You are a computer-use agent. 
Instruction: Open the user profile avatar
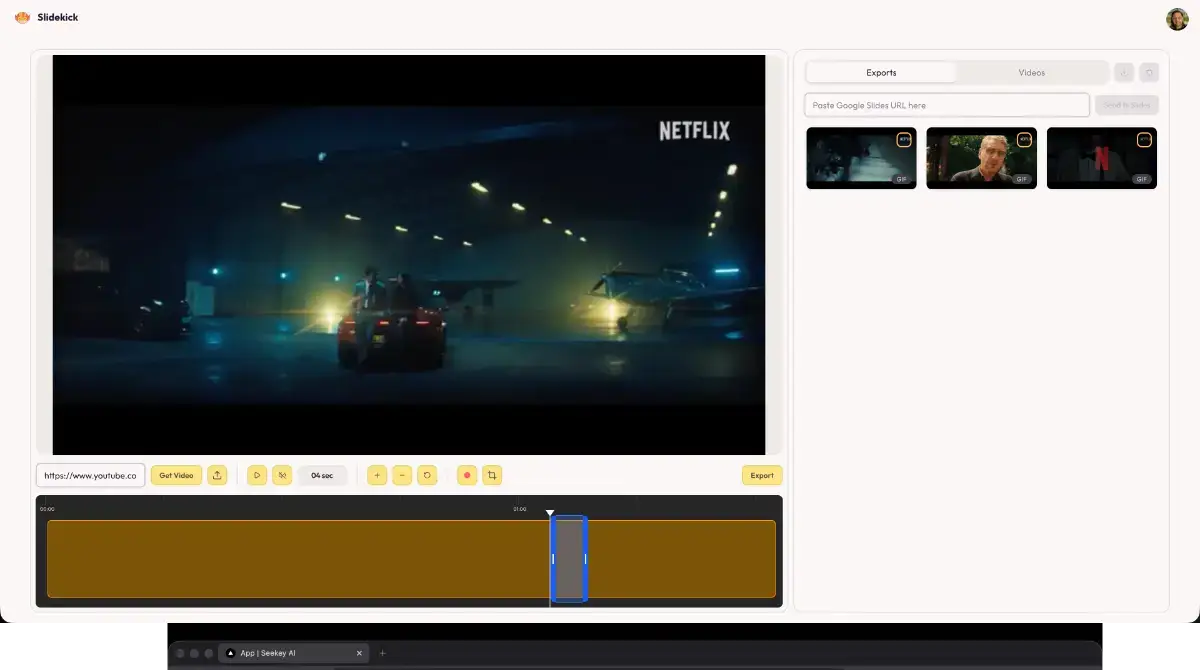(x=1177, y=19)
